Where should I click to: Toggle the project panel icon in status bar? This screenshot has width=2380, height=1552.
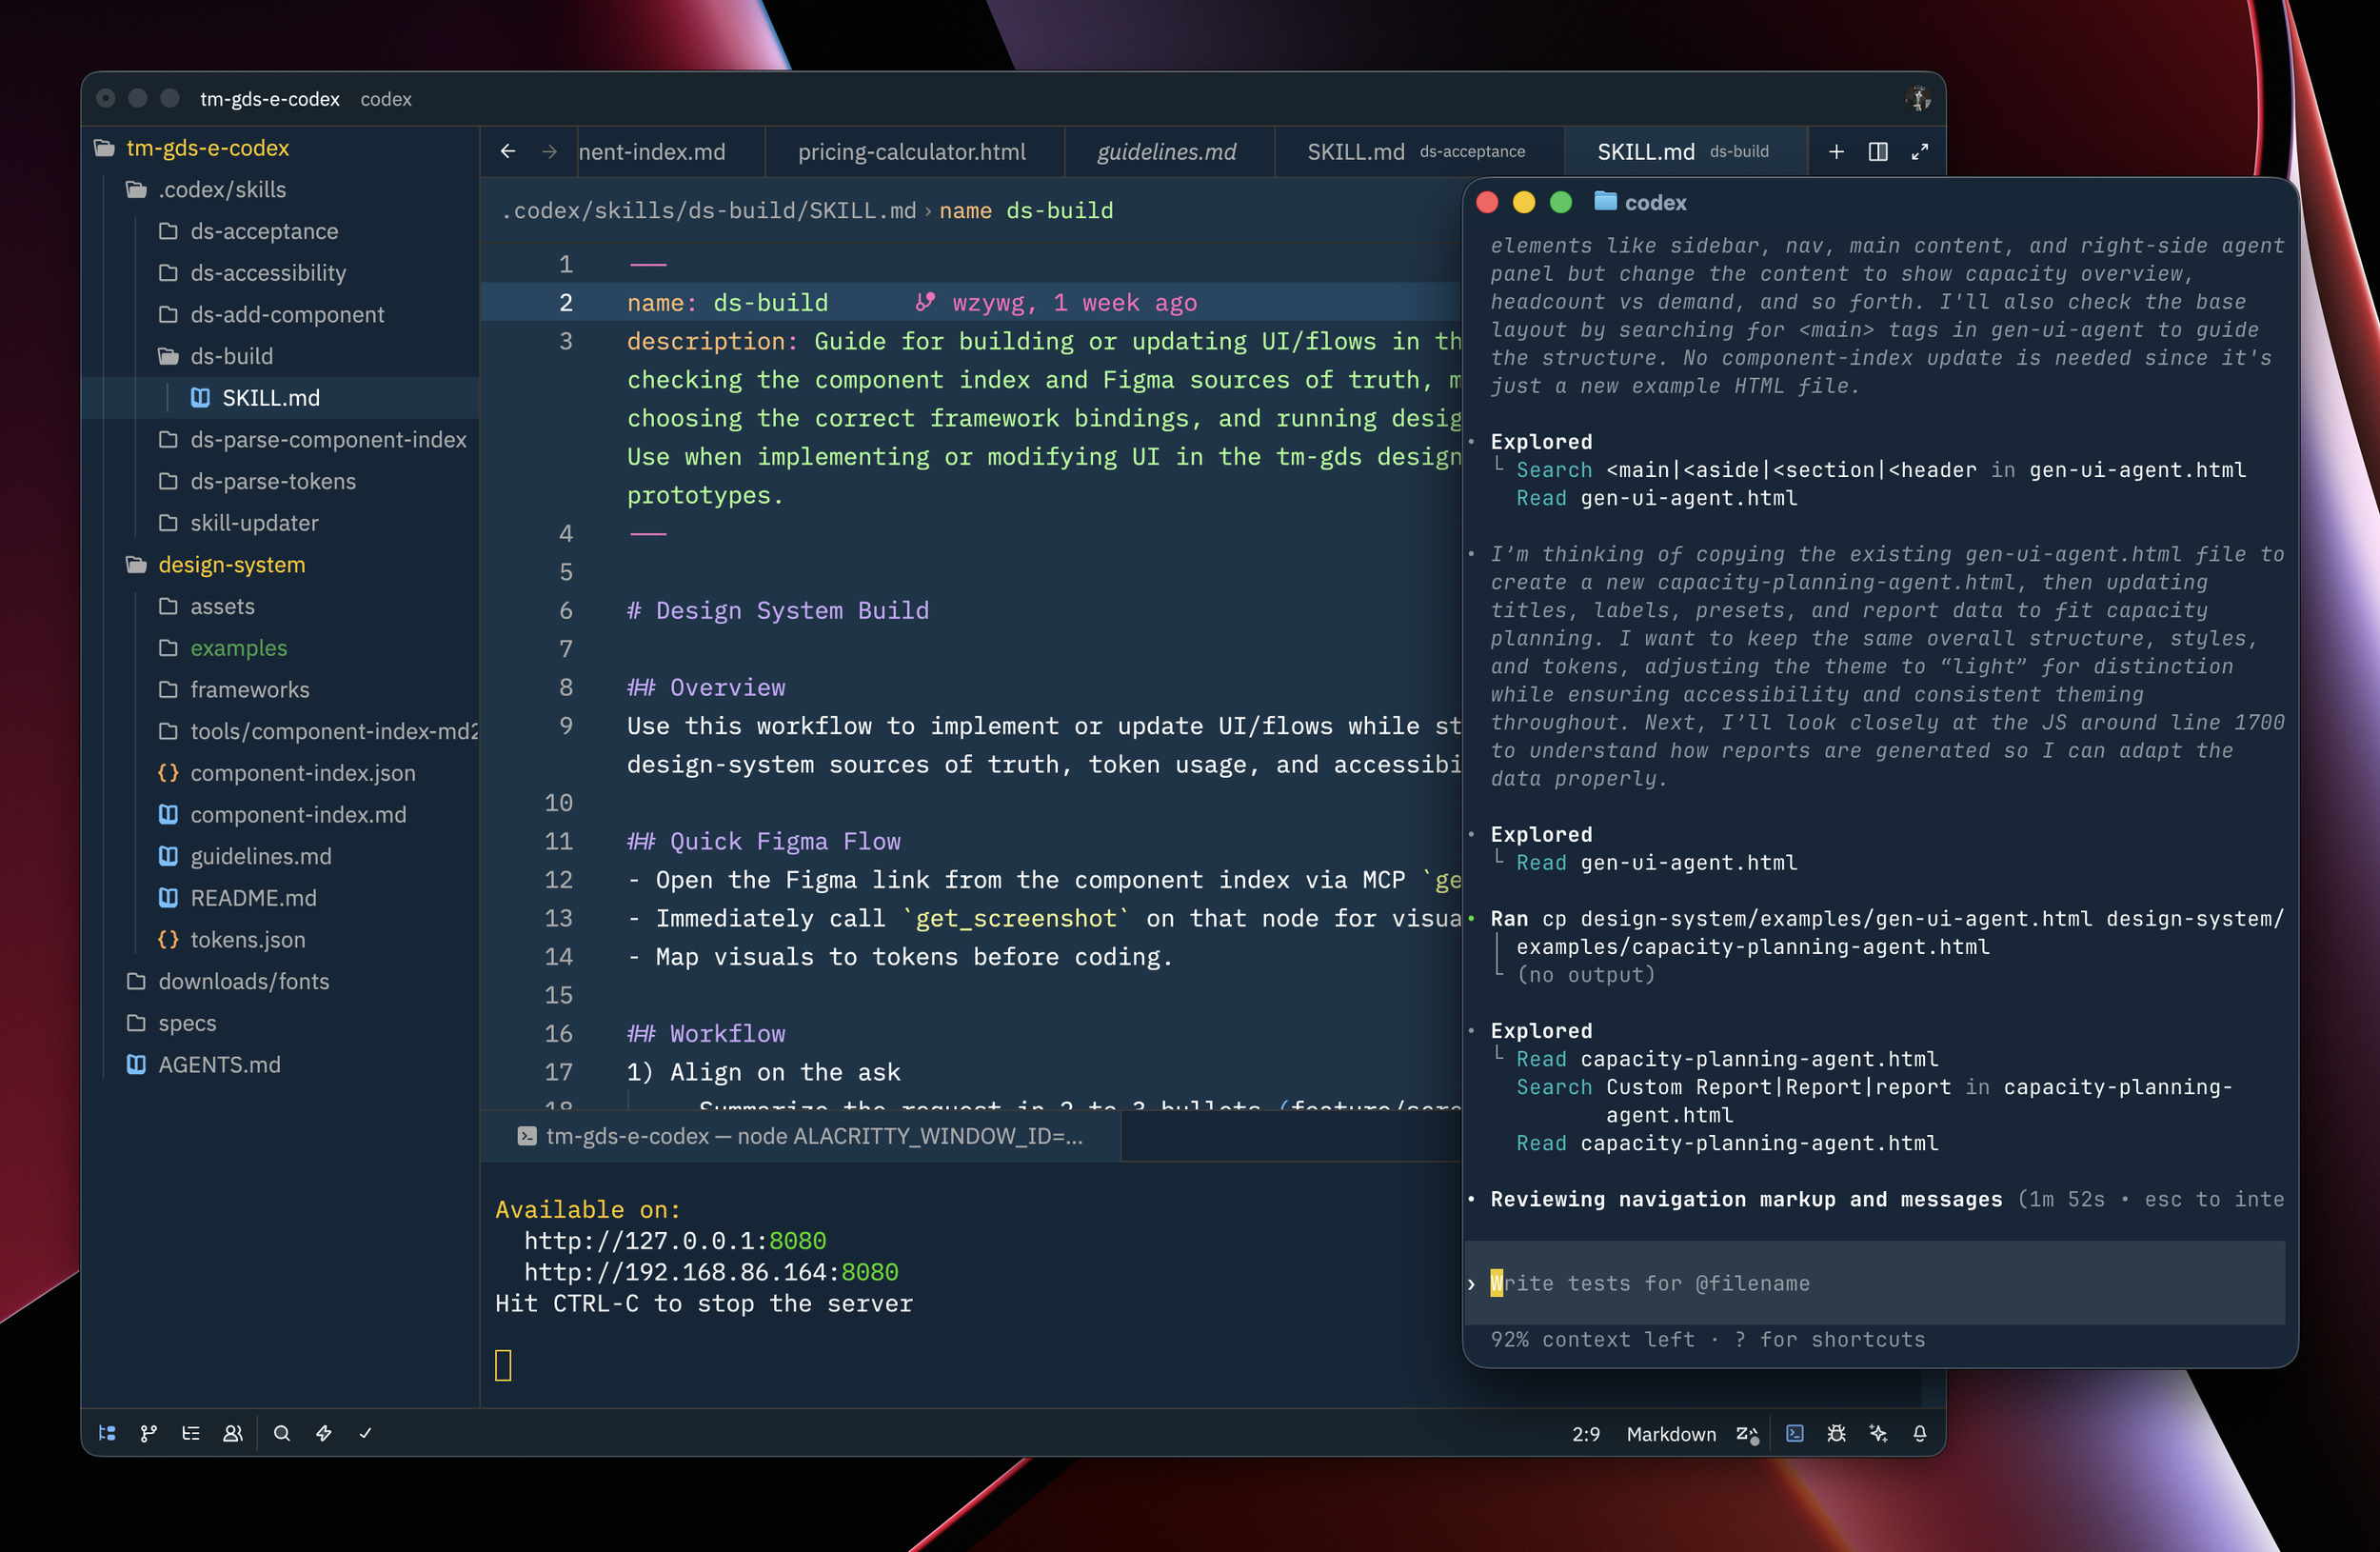(x=107, y=1433)
